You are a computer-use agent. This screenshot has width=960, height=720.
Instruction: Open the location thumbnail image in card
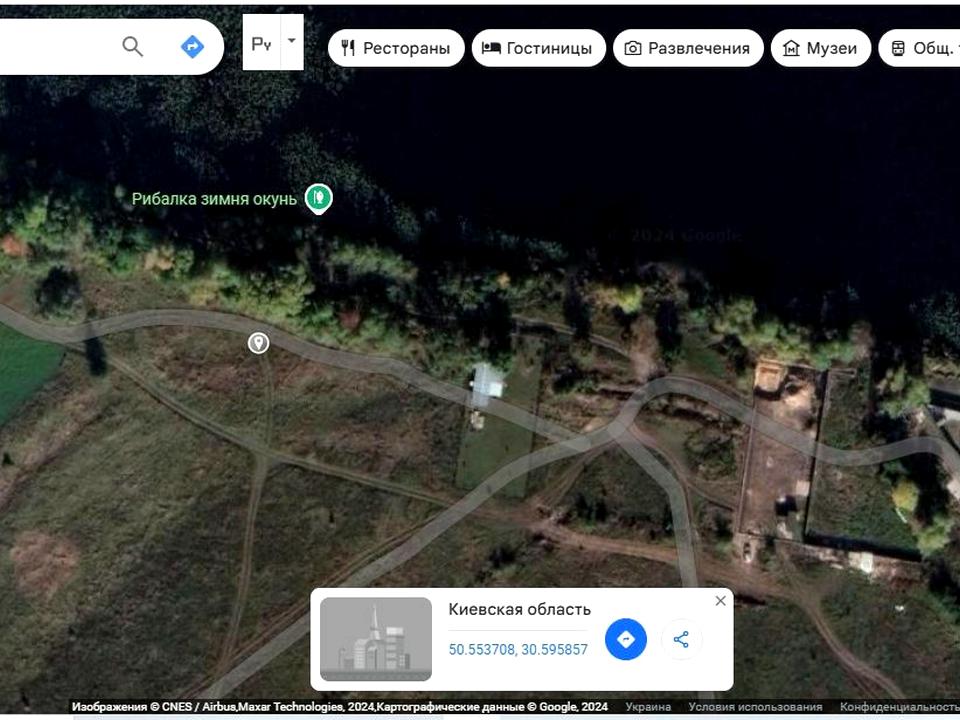pos(376,639)
